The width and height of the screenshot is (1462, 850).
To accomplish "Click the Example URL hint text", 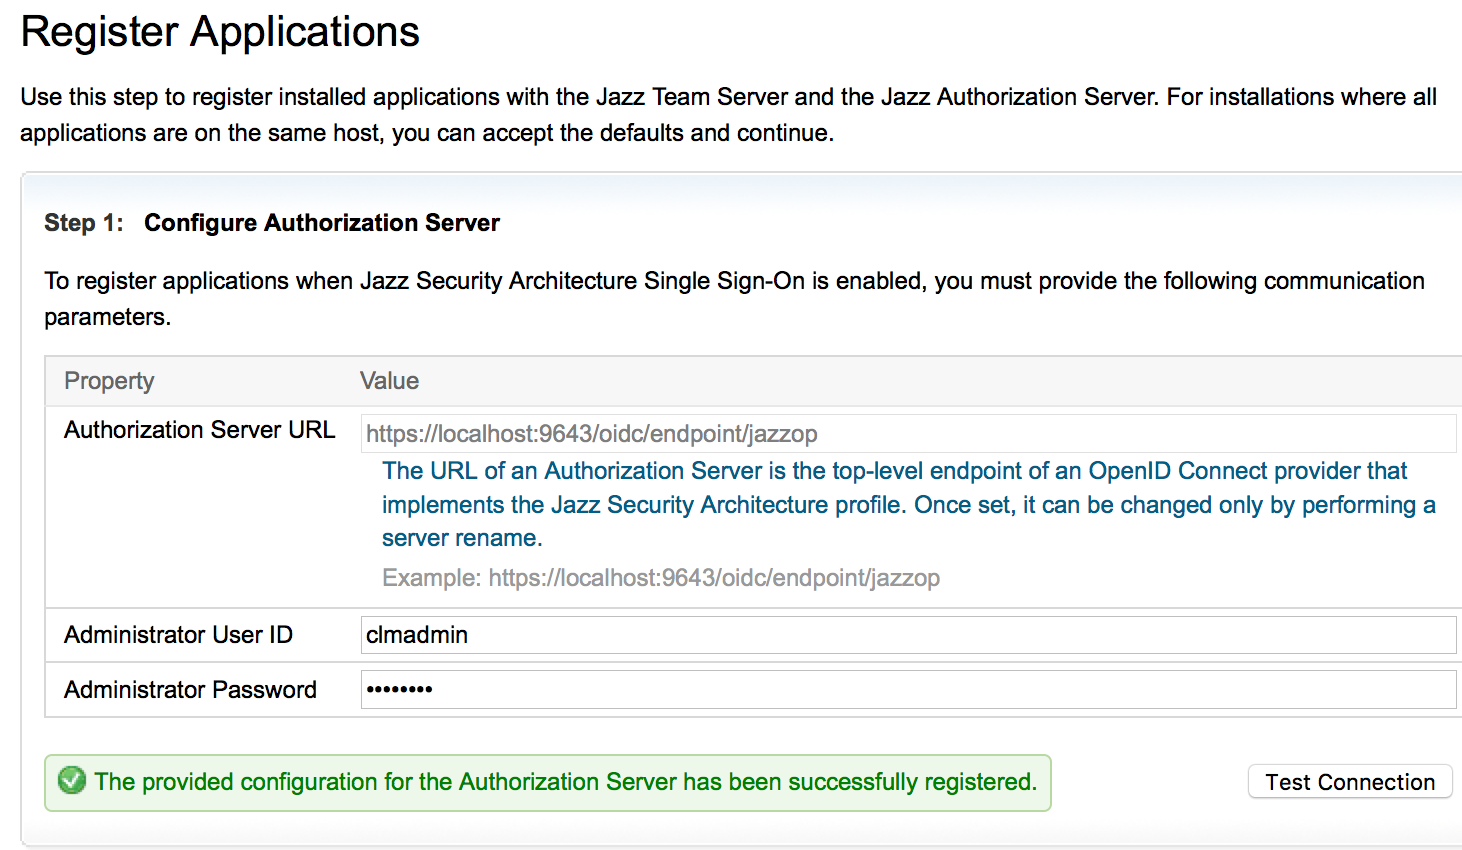I will point(661,578).
